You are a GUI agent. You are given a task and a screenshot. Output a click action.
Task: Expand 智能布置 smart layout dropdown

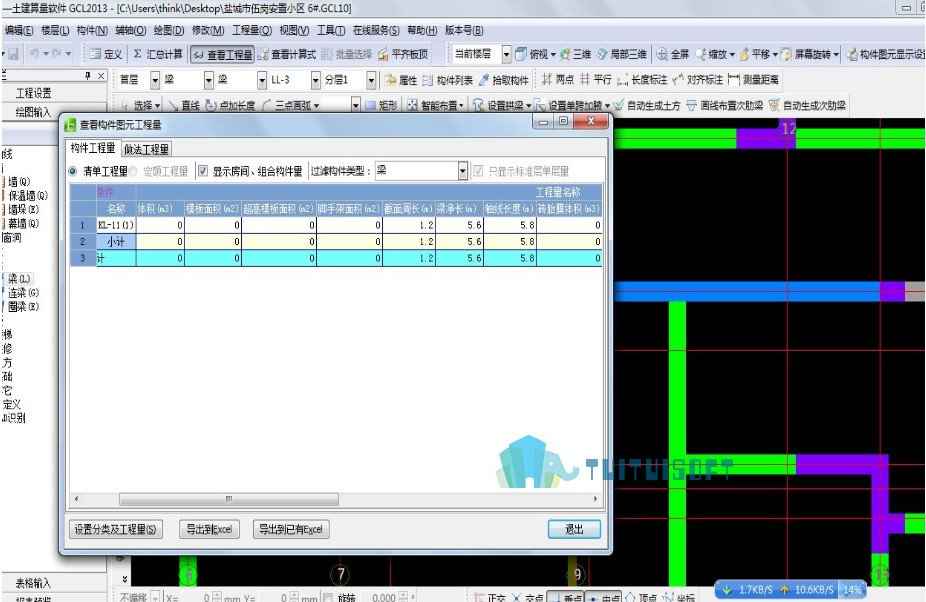point(461,106)
